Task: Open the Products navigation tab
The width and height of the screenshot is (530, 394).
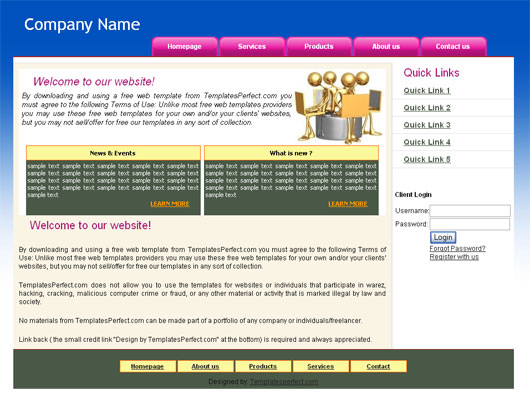Action: (319, 47)
